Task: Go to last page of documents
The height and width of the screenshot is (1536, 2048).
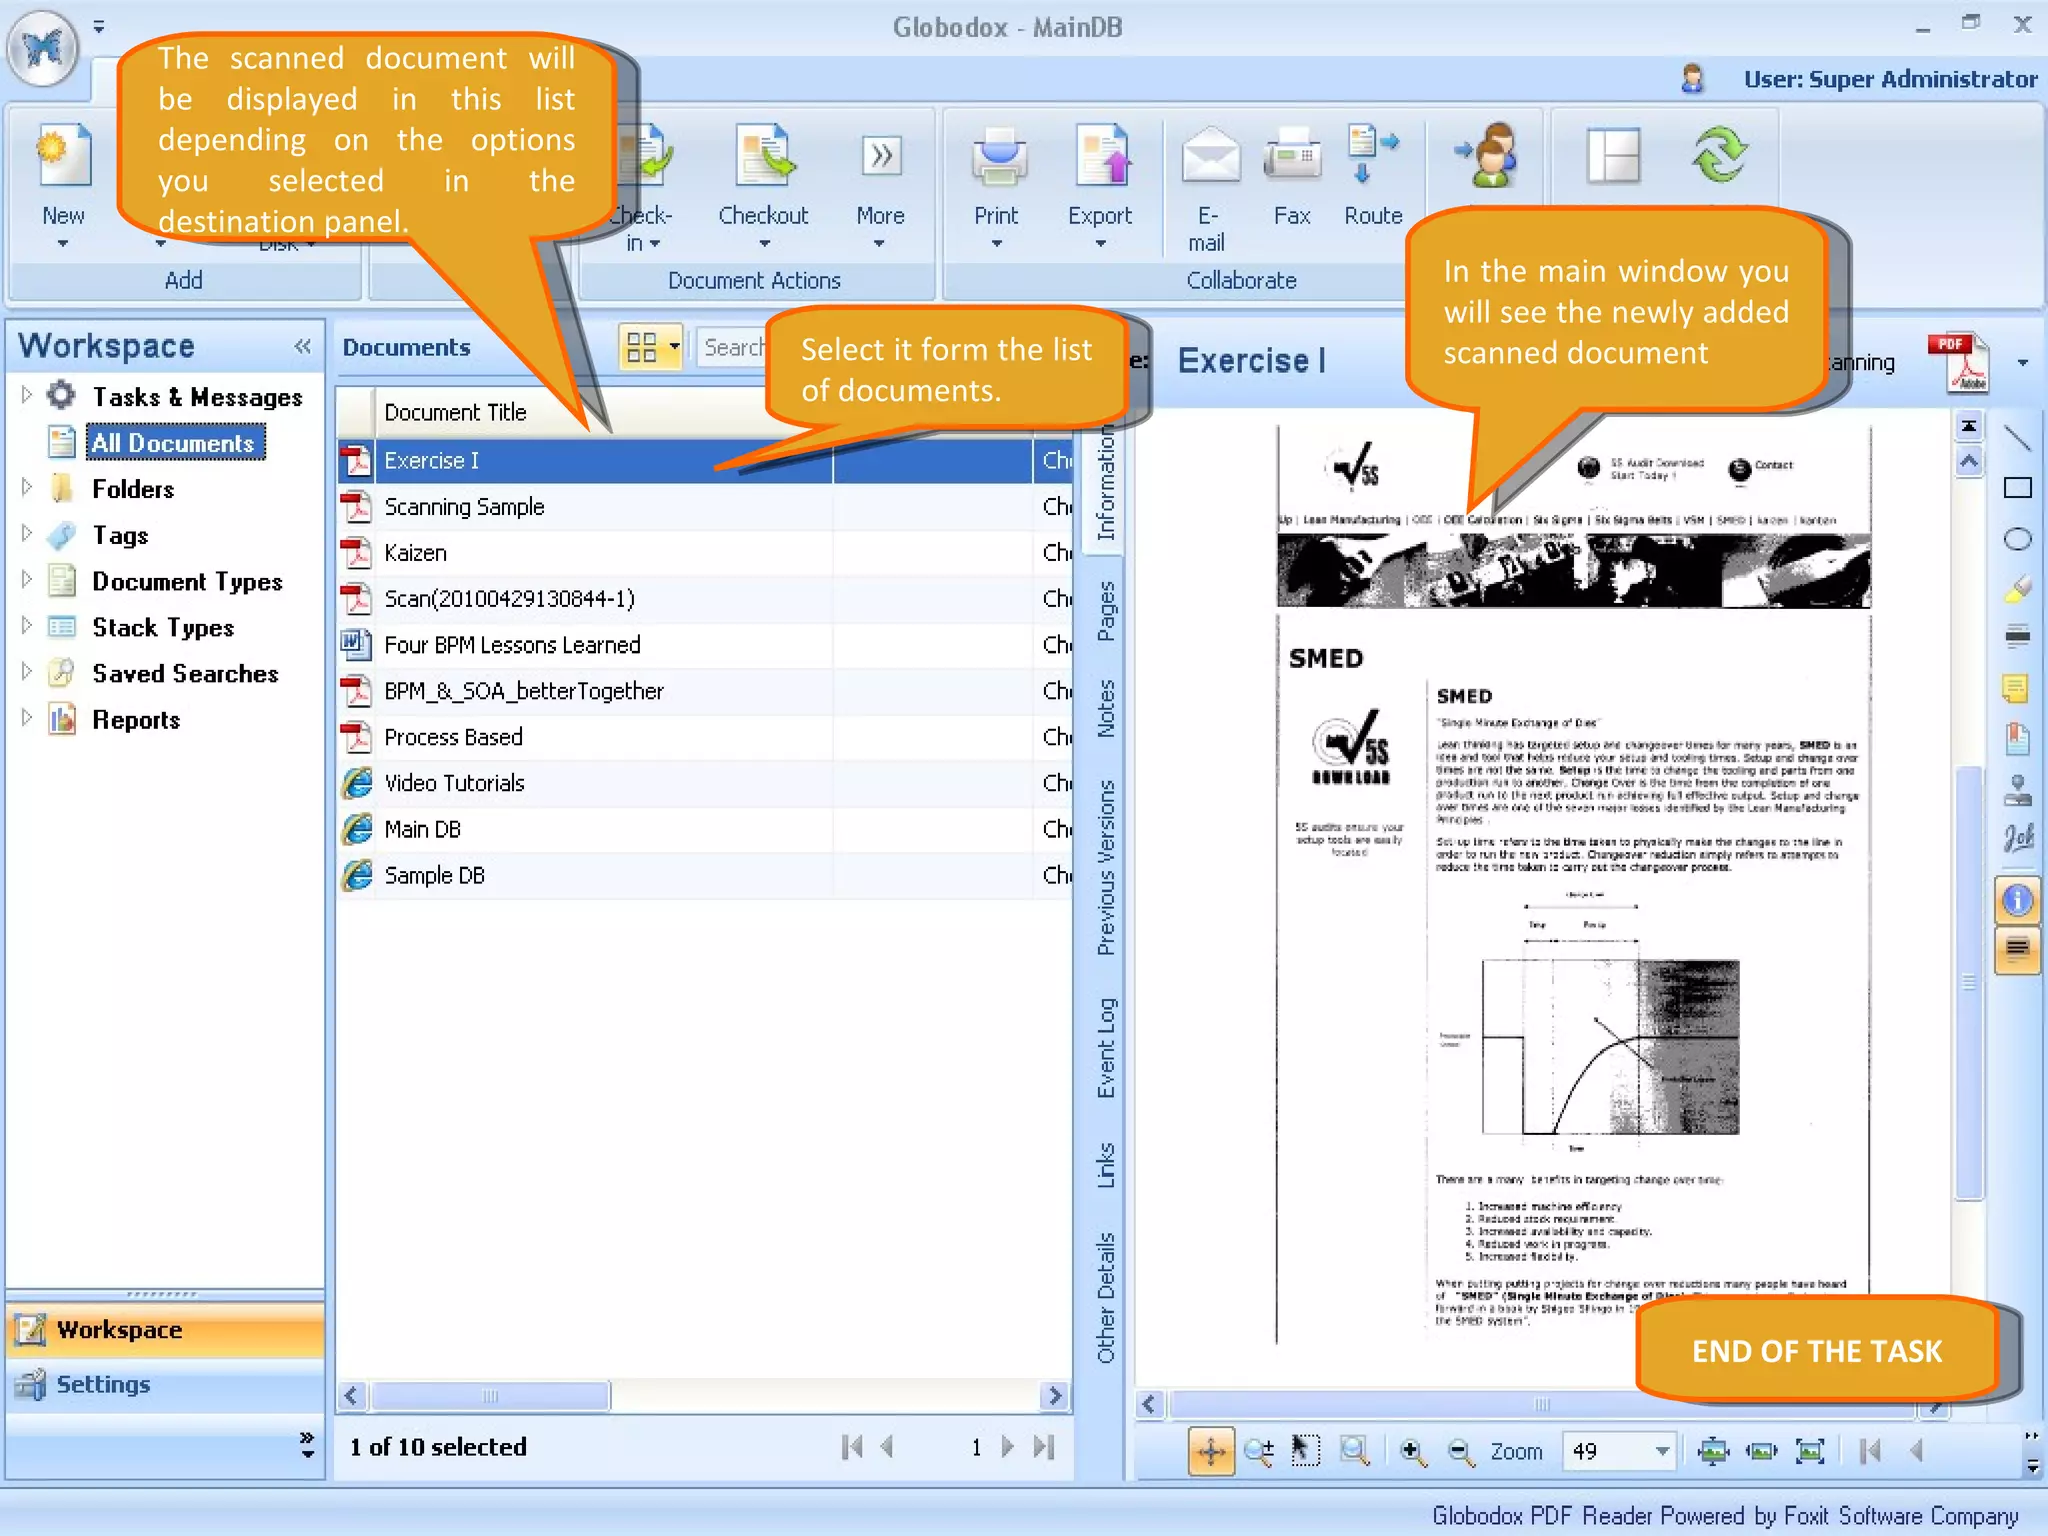Action: coord(1044,1447)
